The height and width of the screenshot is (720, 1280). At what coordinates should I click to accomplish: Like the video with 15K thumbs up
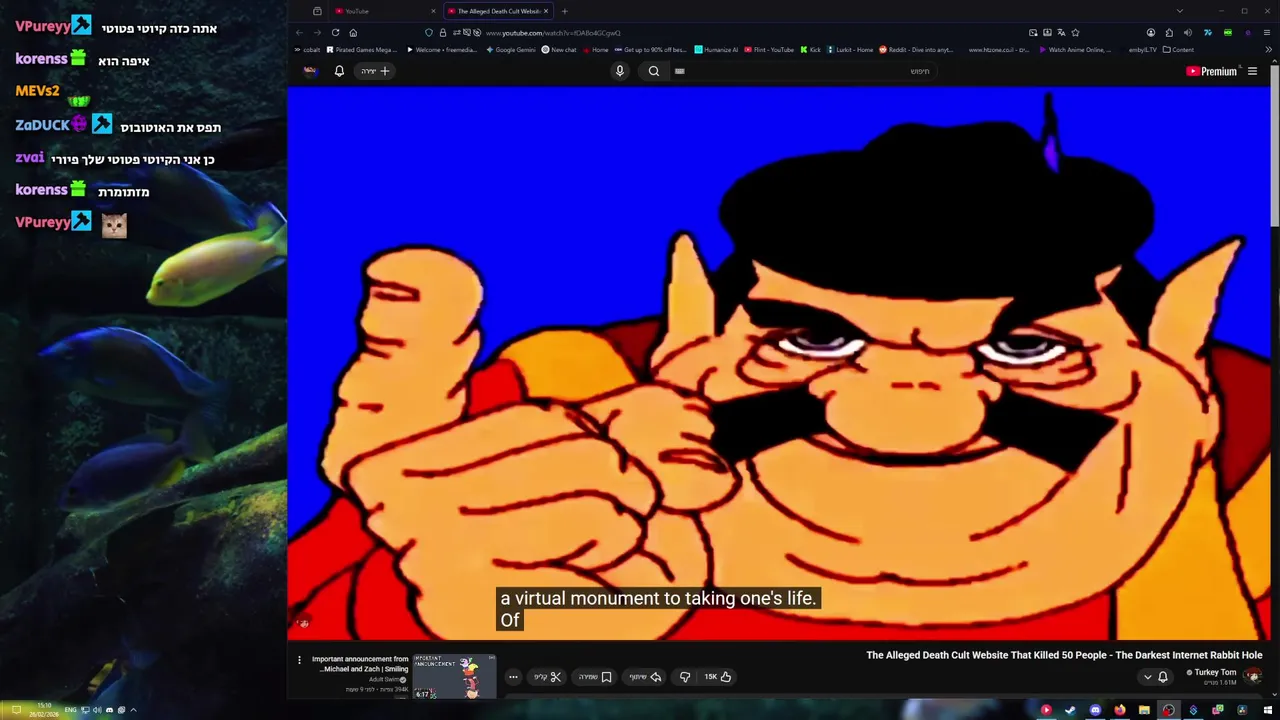pyautogui.click(x=718, y=677)
